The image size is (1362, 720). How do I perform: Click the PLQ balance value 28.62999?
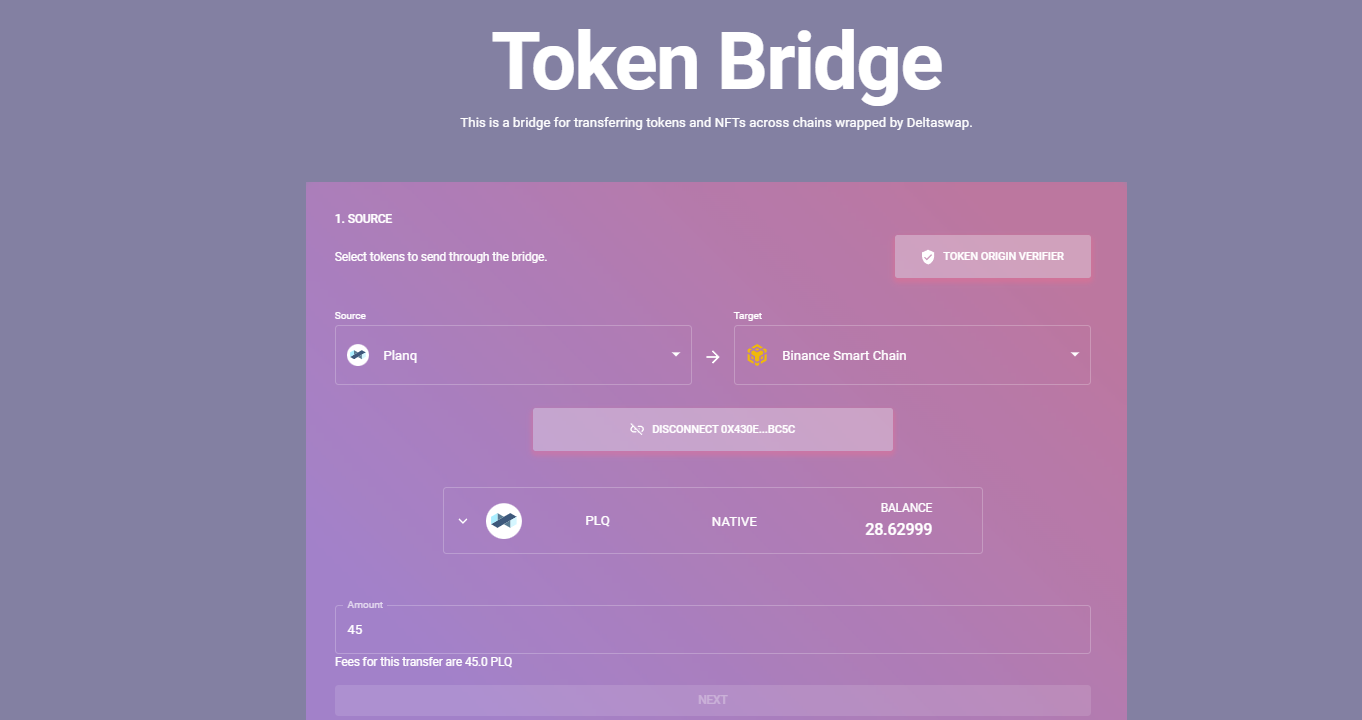click(x=898, y=530)
